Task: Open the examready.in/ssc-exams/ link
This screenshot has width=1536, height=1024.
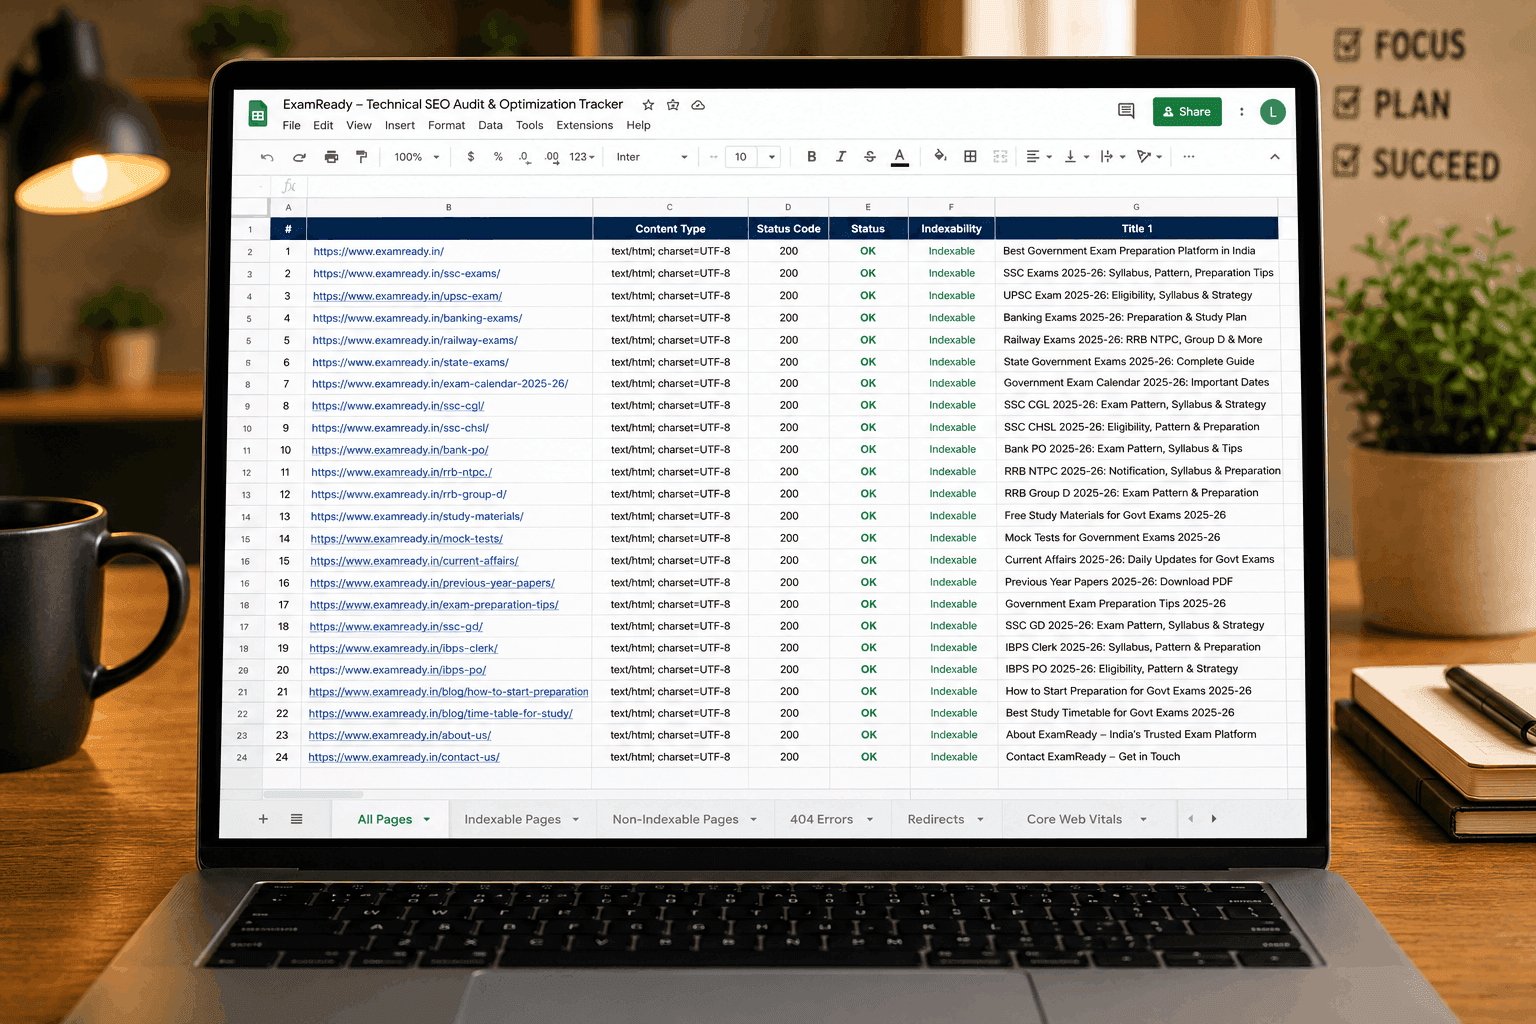Action: click(407, 274)
